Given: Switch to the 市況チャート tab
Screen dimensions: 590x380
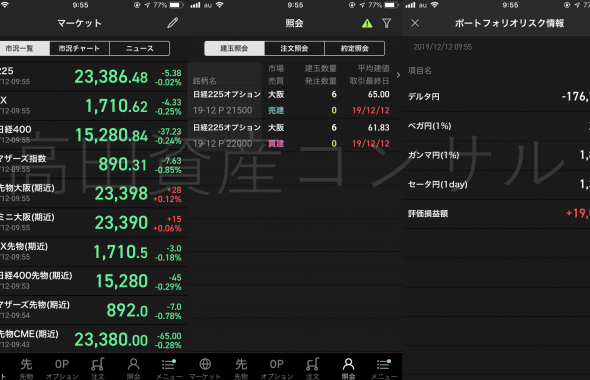Looking at the screenshot, I should point(79,48).
